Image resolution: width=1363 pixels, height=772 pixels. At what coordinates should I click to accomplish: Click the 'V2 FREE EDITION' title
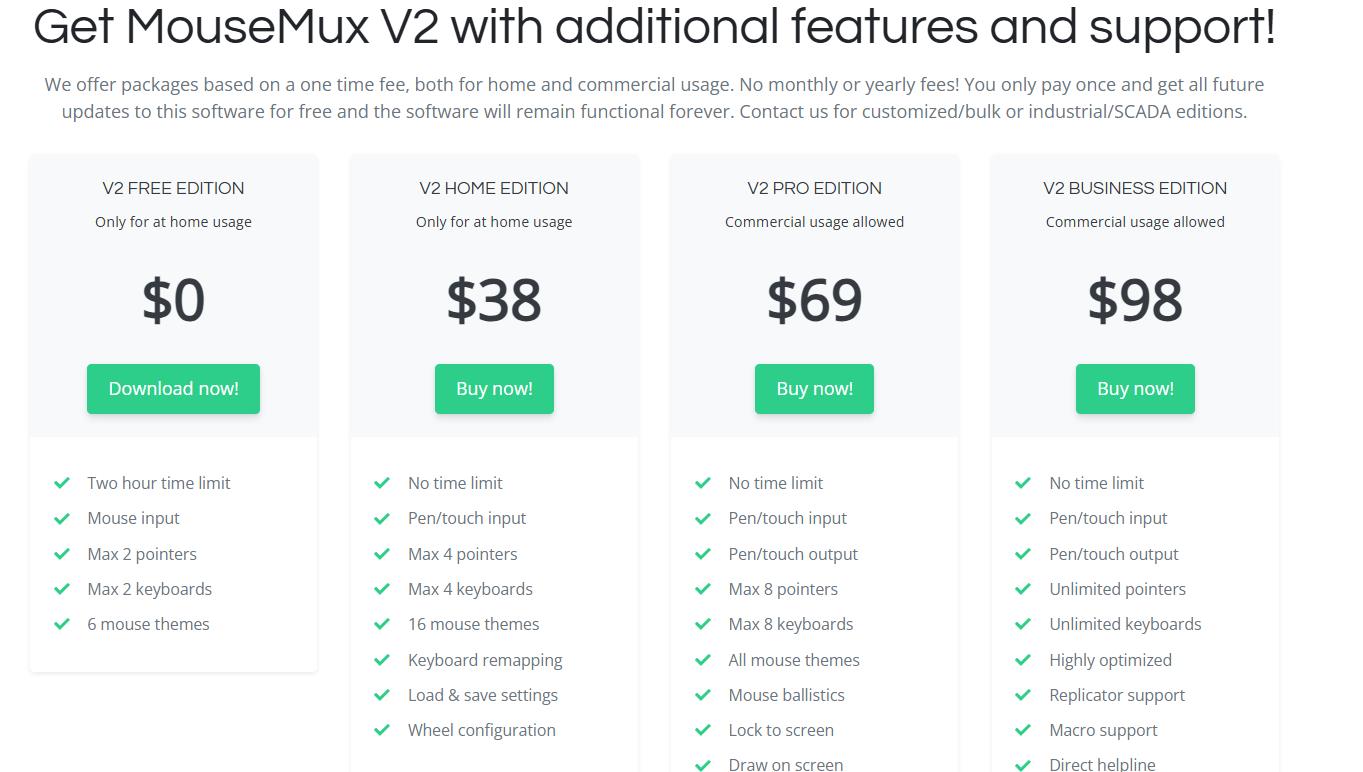pyautogui.click(x=173, y=188)
